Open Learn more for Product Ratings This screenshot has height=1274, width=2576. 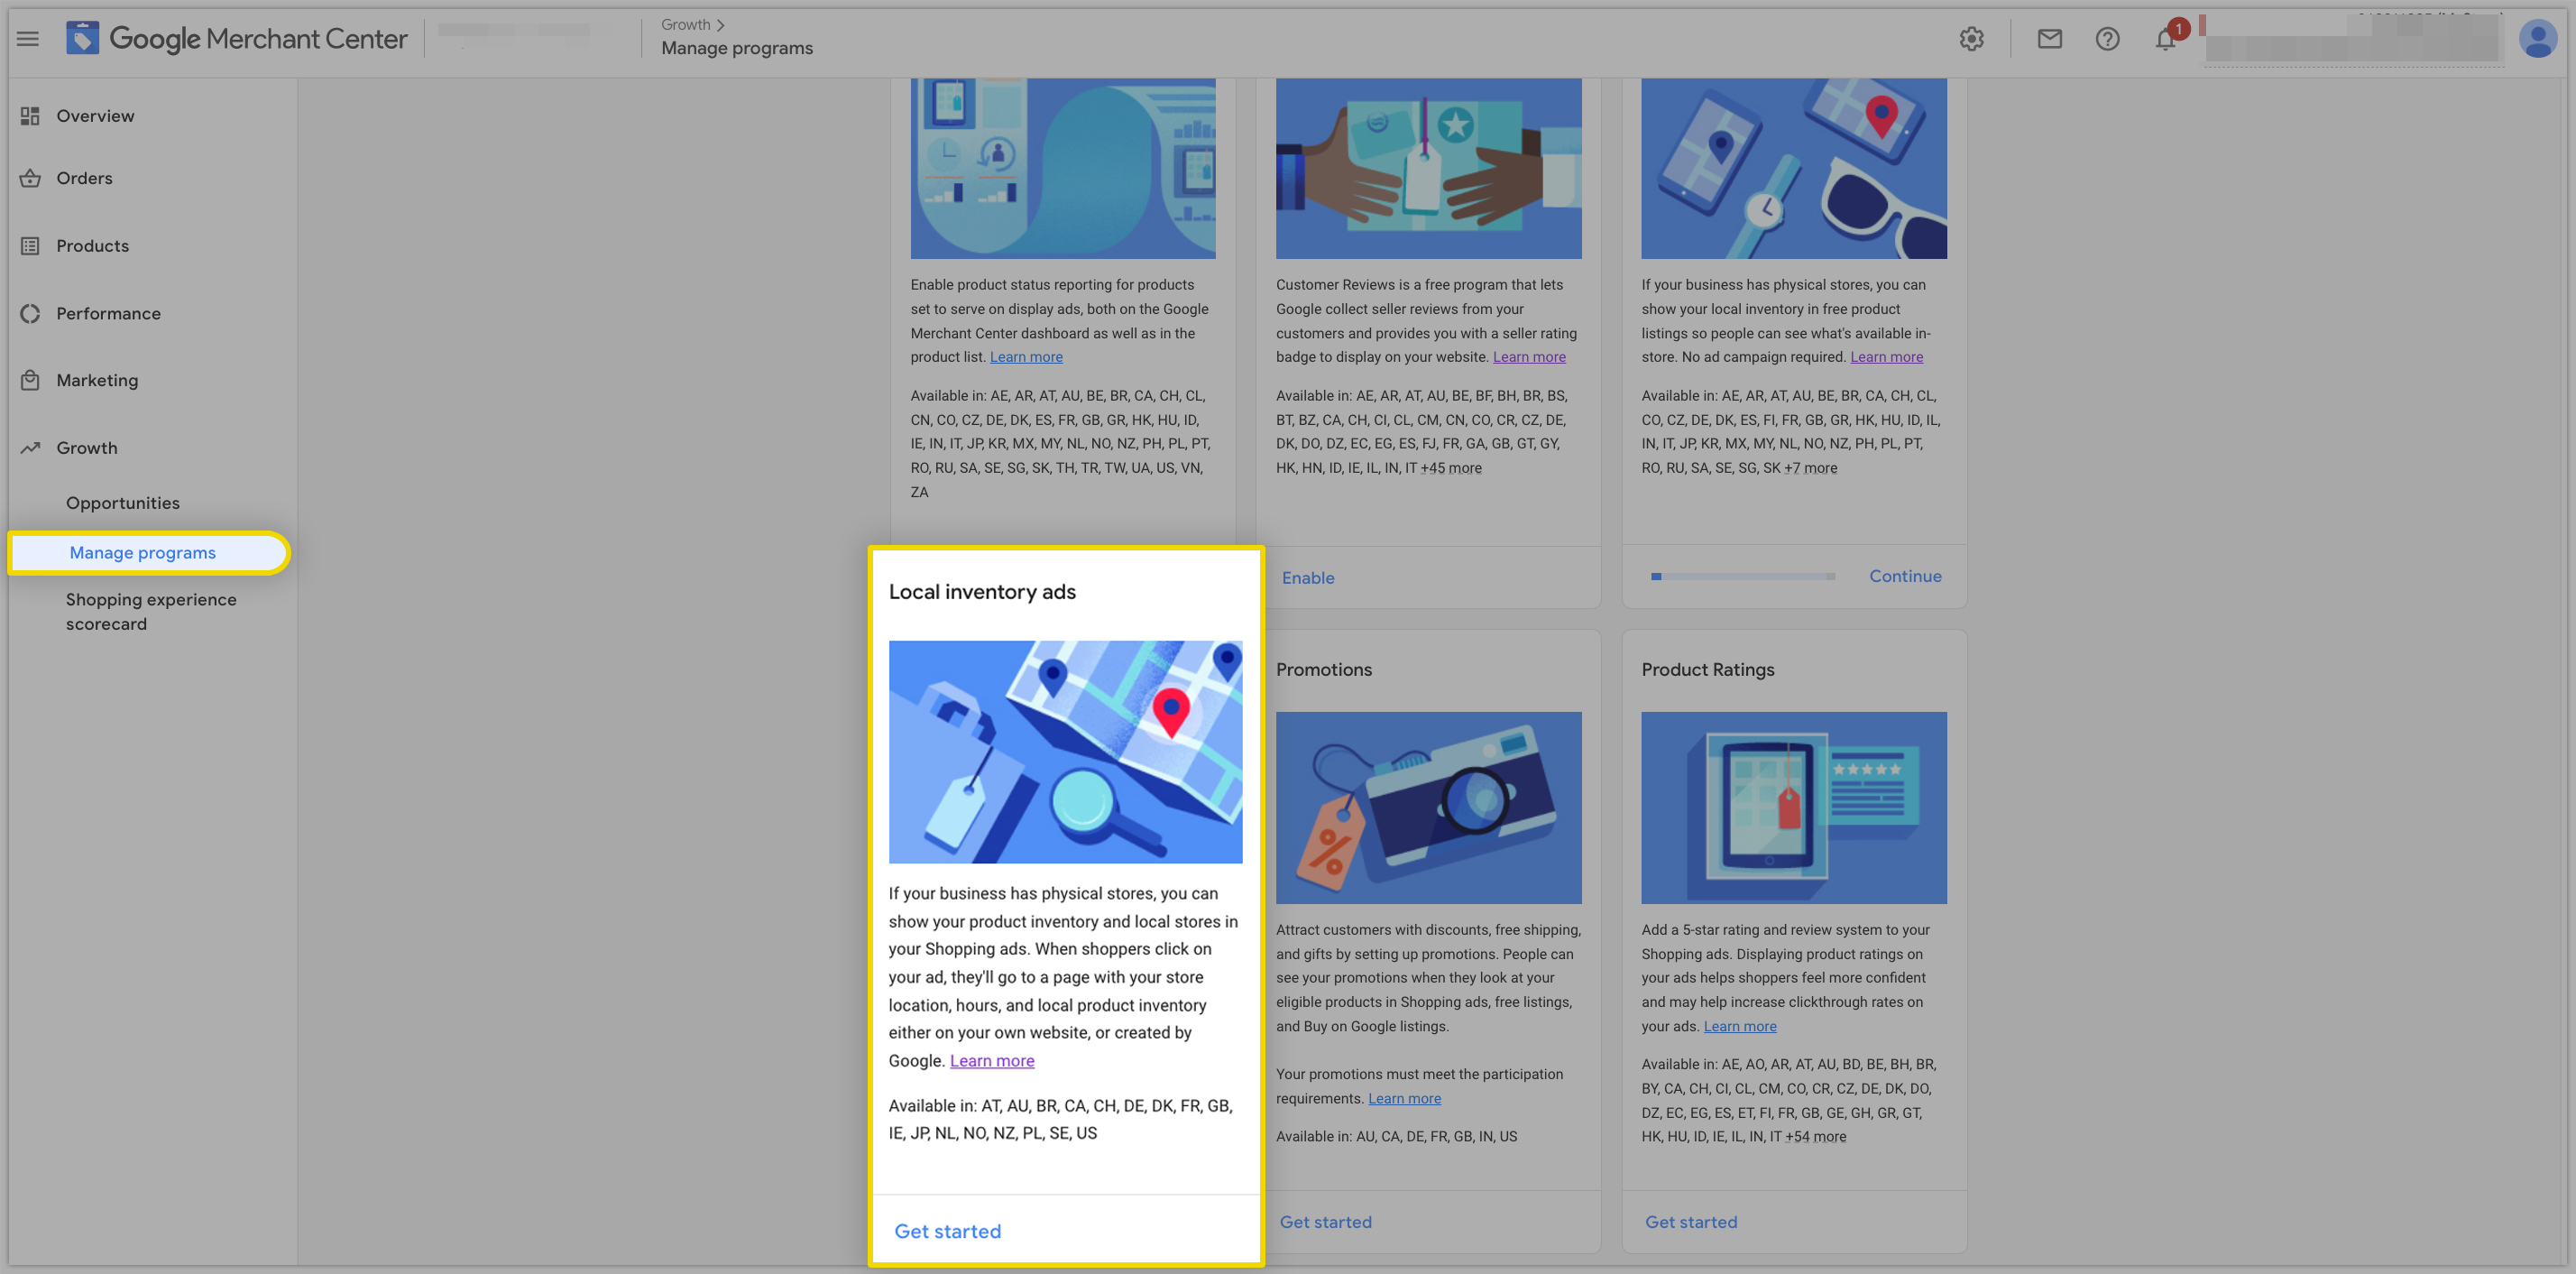[x=1740, y=1026]
